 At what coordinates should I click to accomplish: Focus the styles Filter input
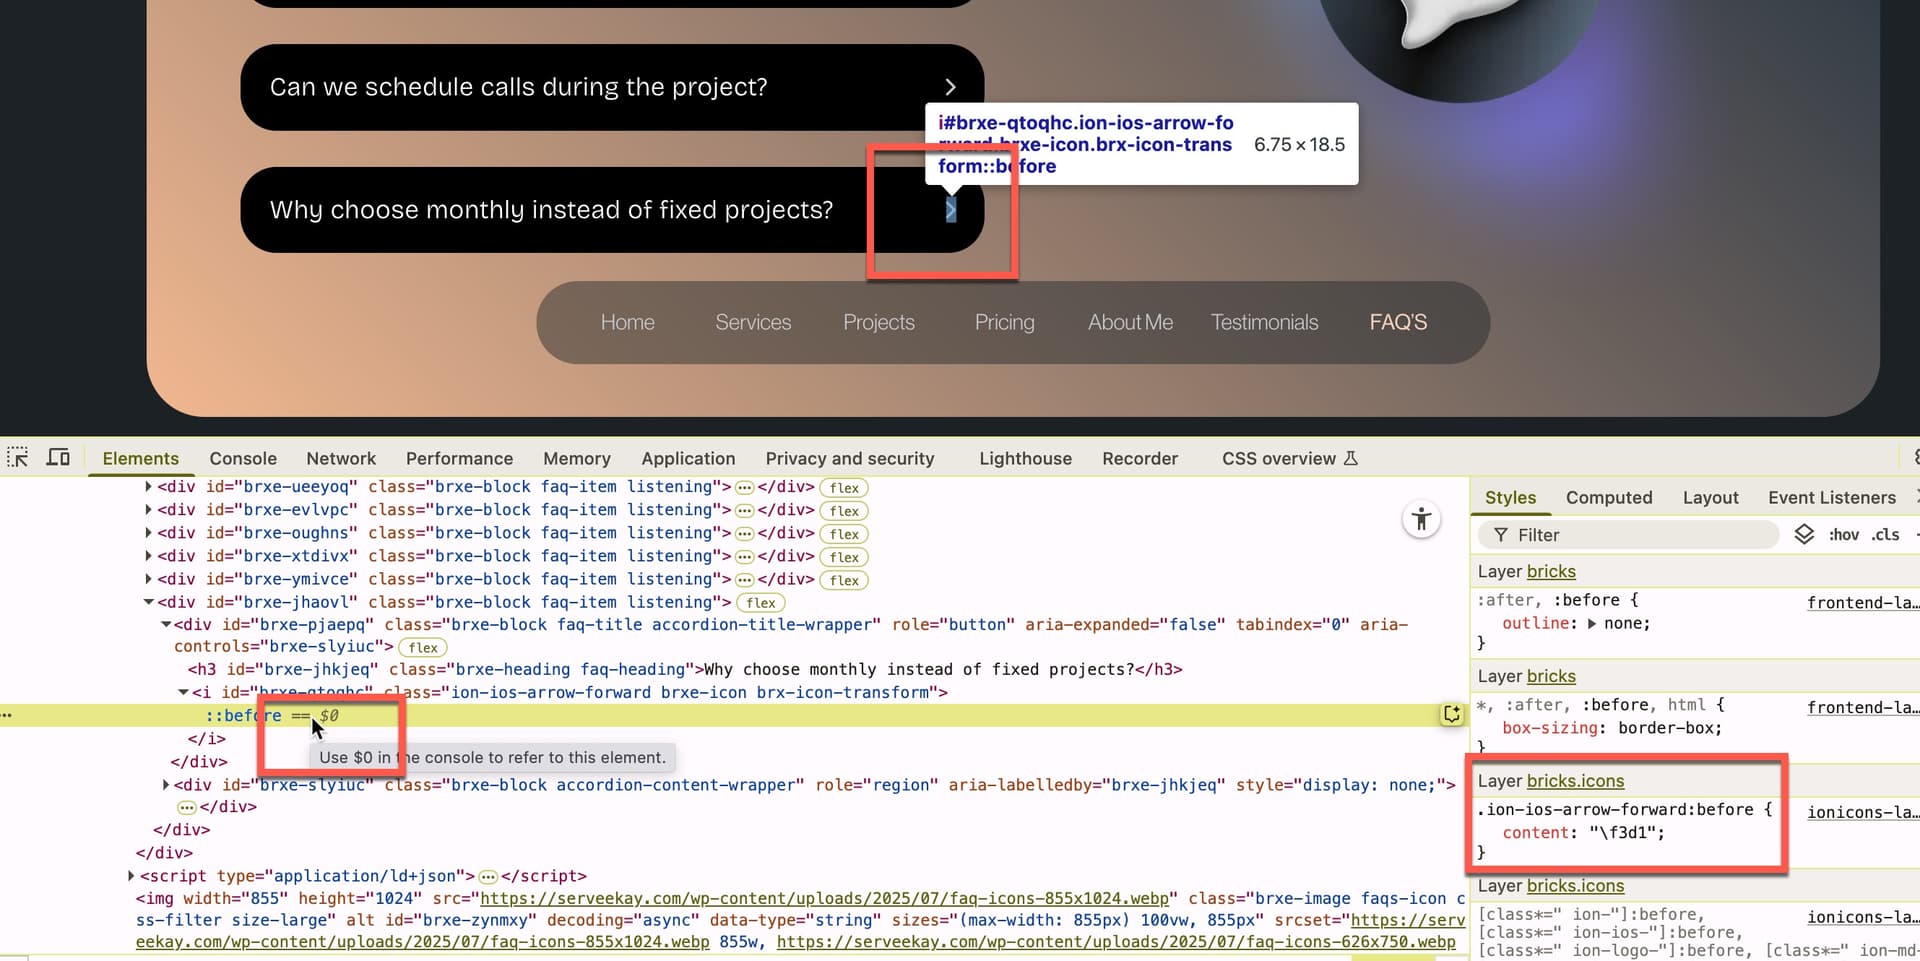point(1630,535)
